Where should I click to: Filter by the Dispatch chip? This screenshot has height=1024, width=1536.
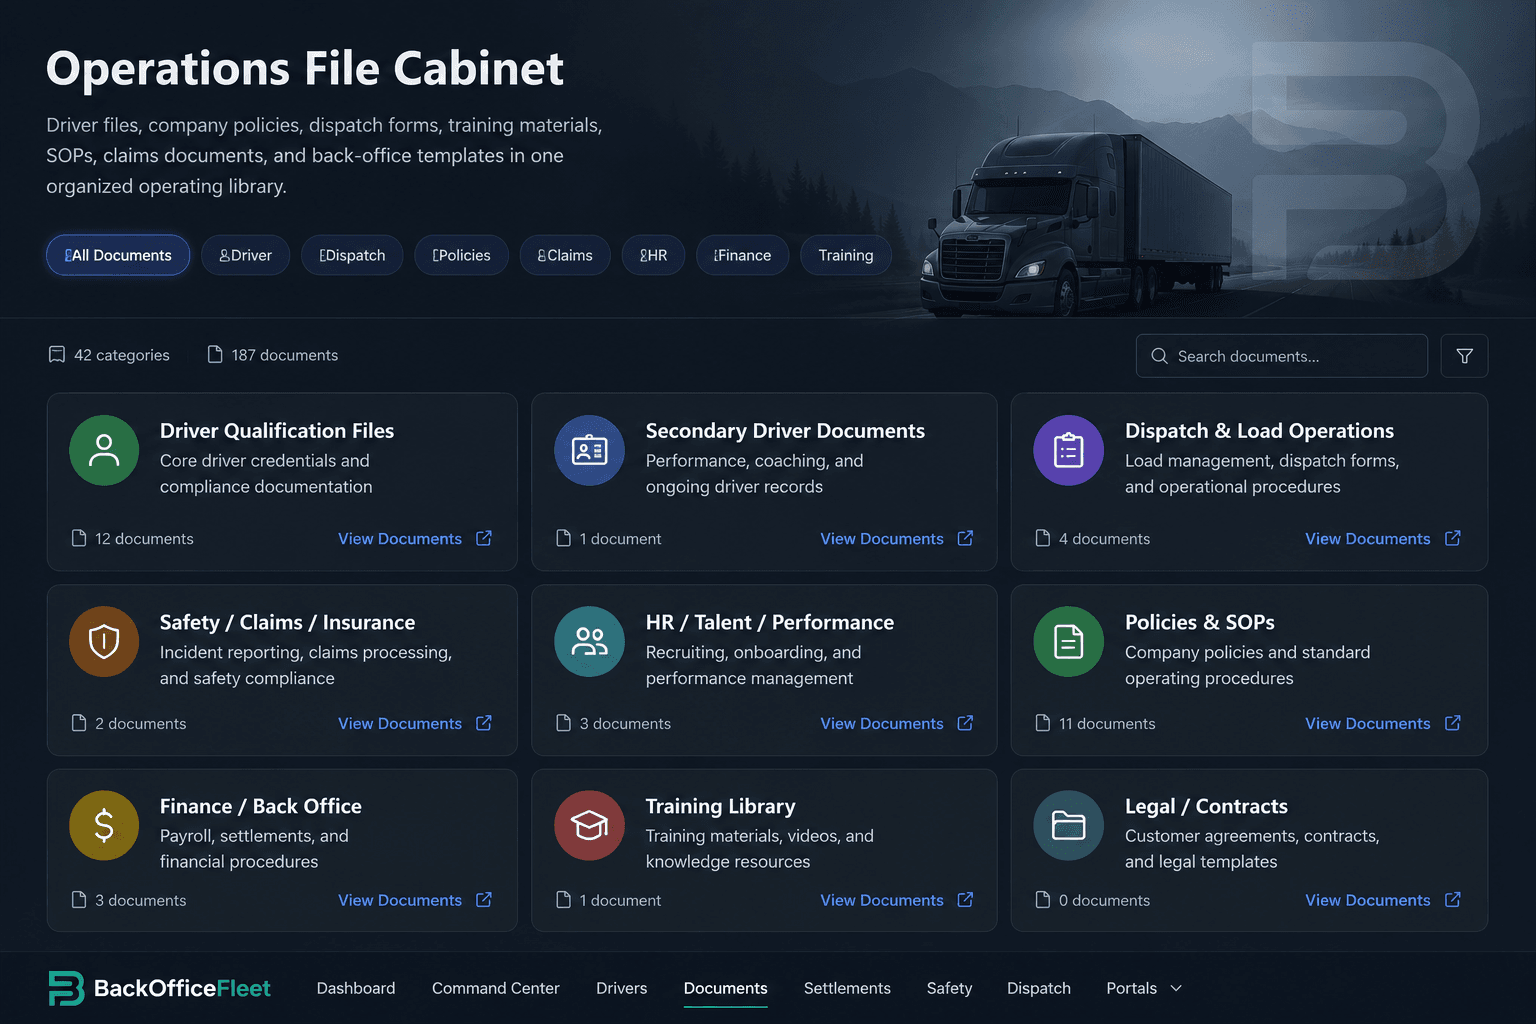352,255
